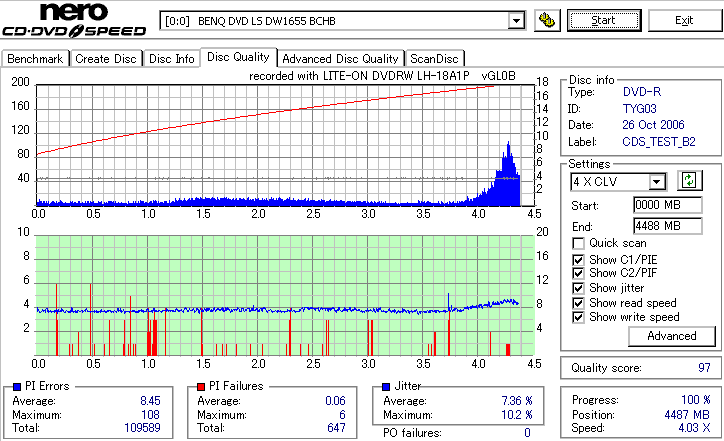Screen dimensions: 724x441
Task: Select the Advanced Disc Quality tab
Action: point(340,59)
